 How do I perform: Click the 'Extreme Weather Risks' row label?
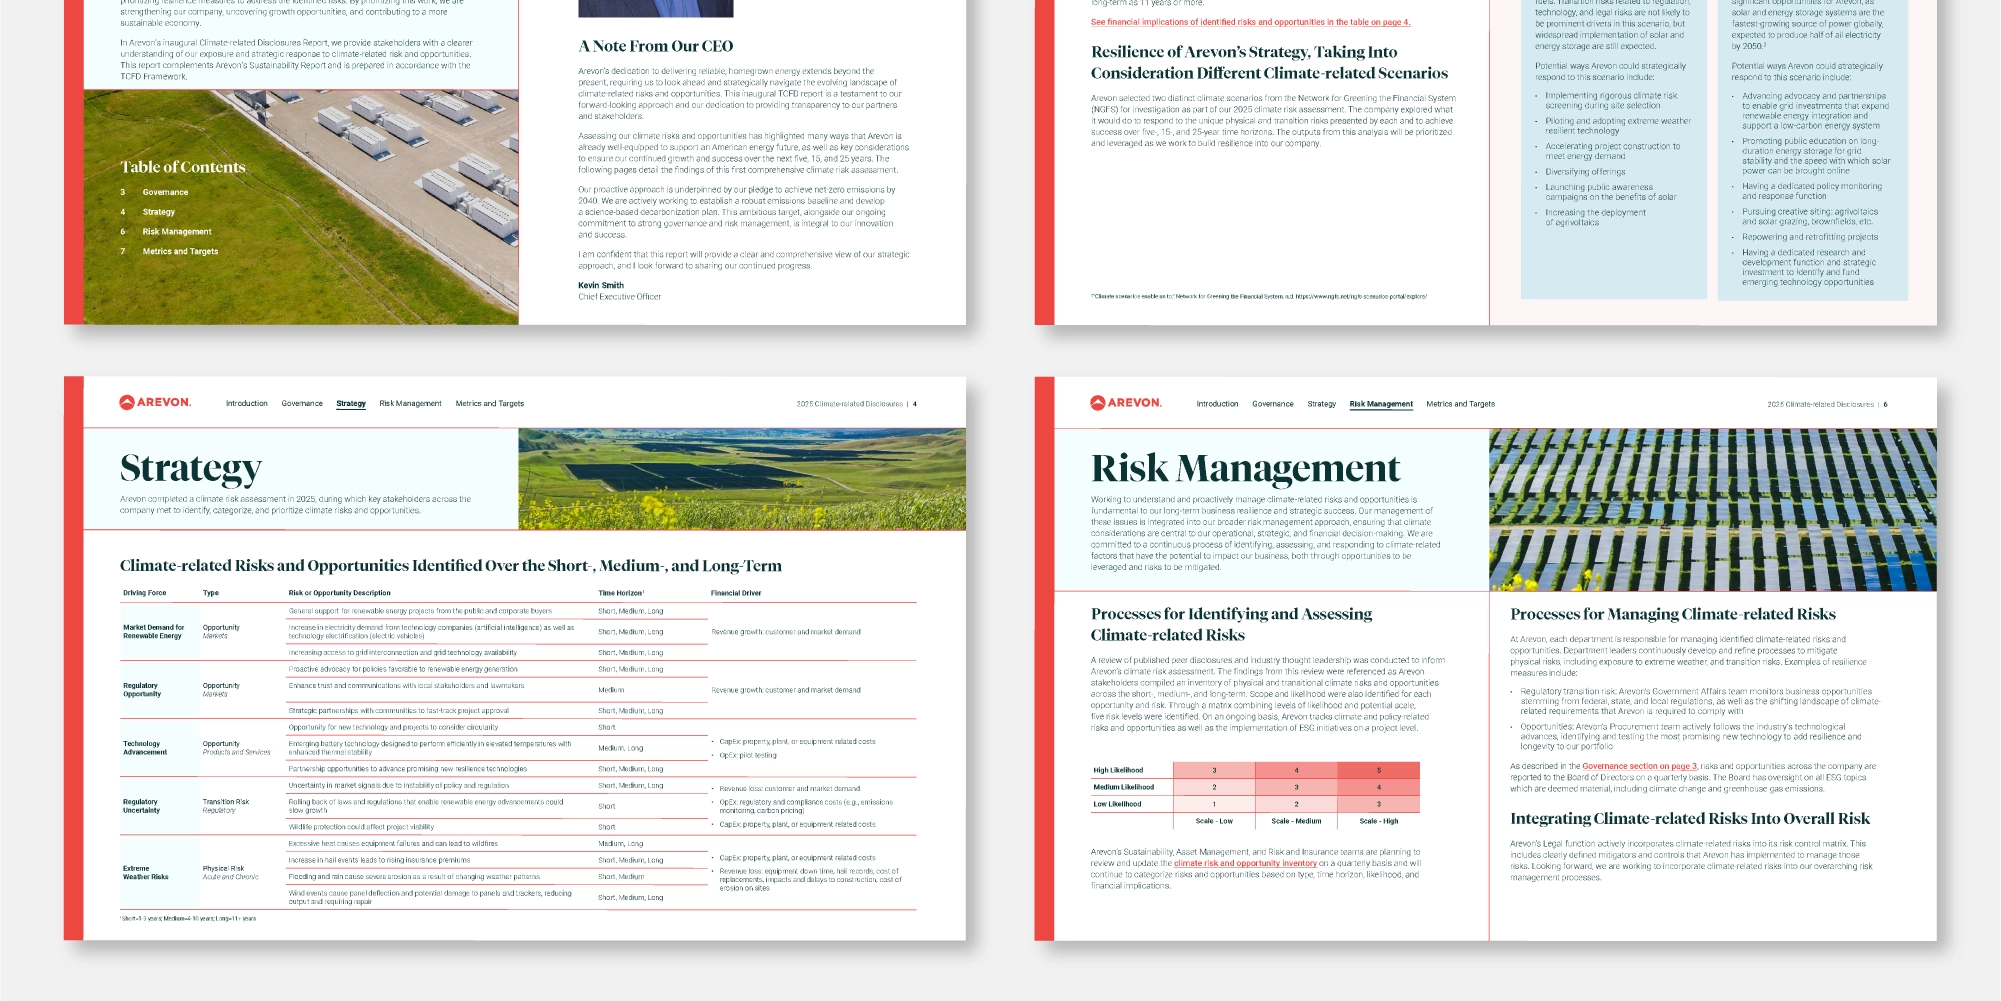tap(146, 873)
